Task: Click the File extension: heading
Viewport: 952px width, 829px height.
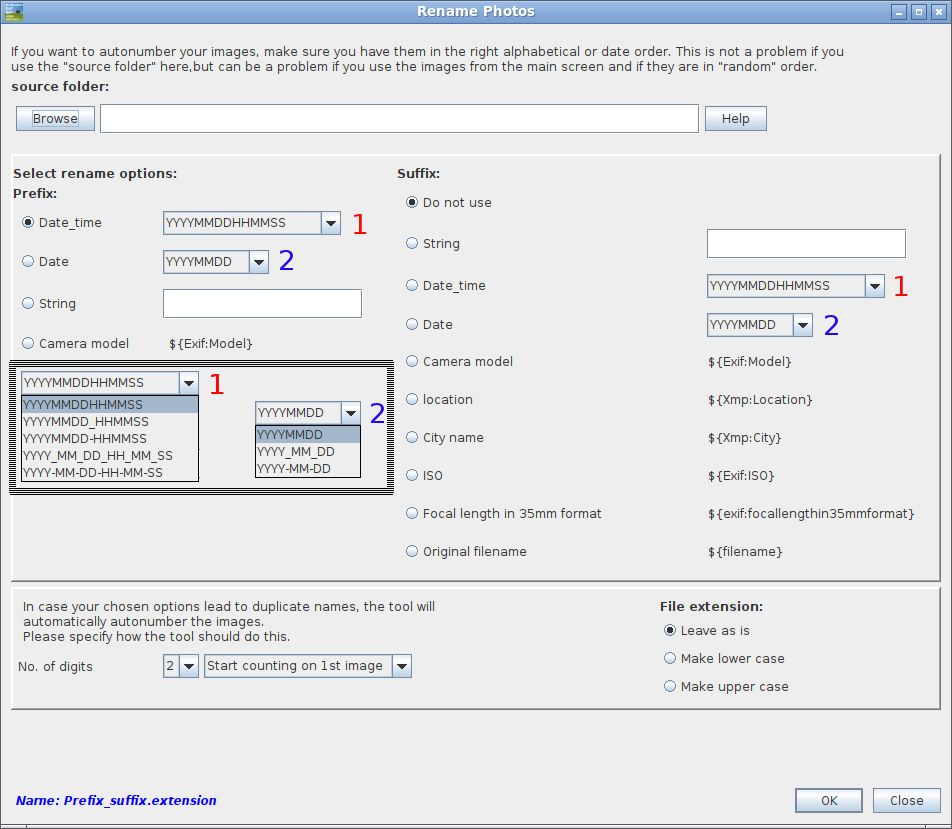Action: click(x=712, y=606)
